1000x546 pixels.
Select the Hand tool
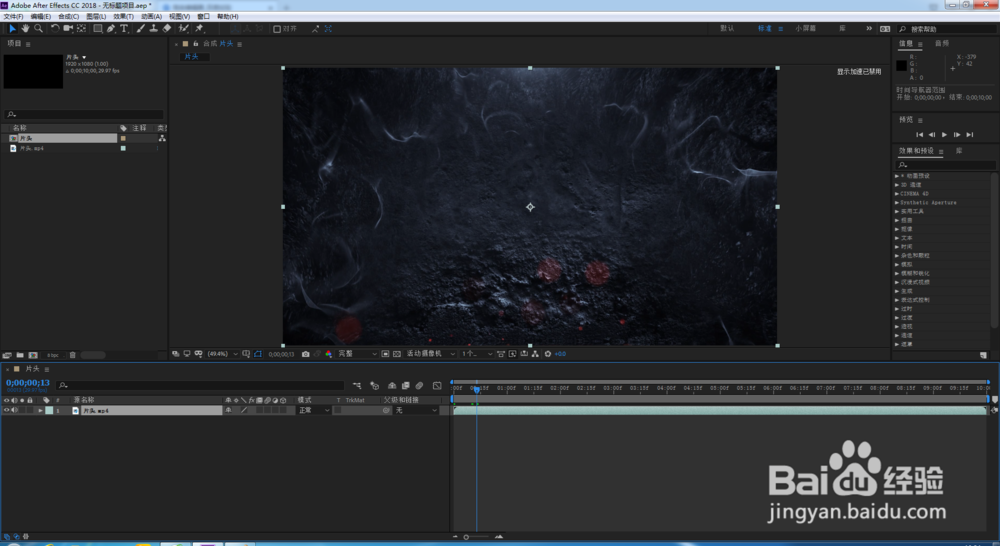[26, 29]
